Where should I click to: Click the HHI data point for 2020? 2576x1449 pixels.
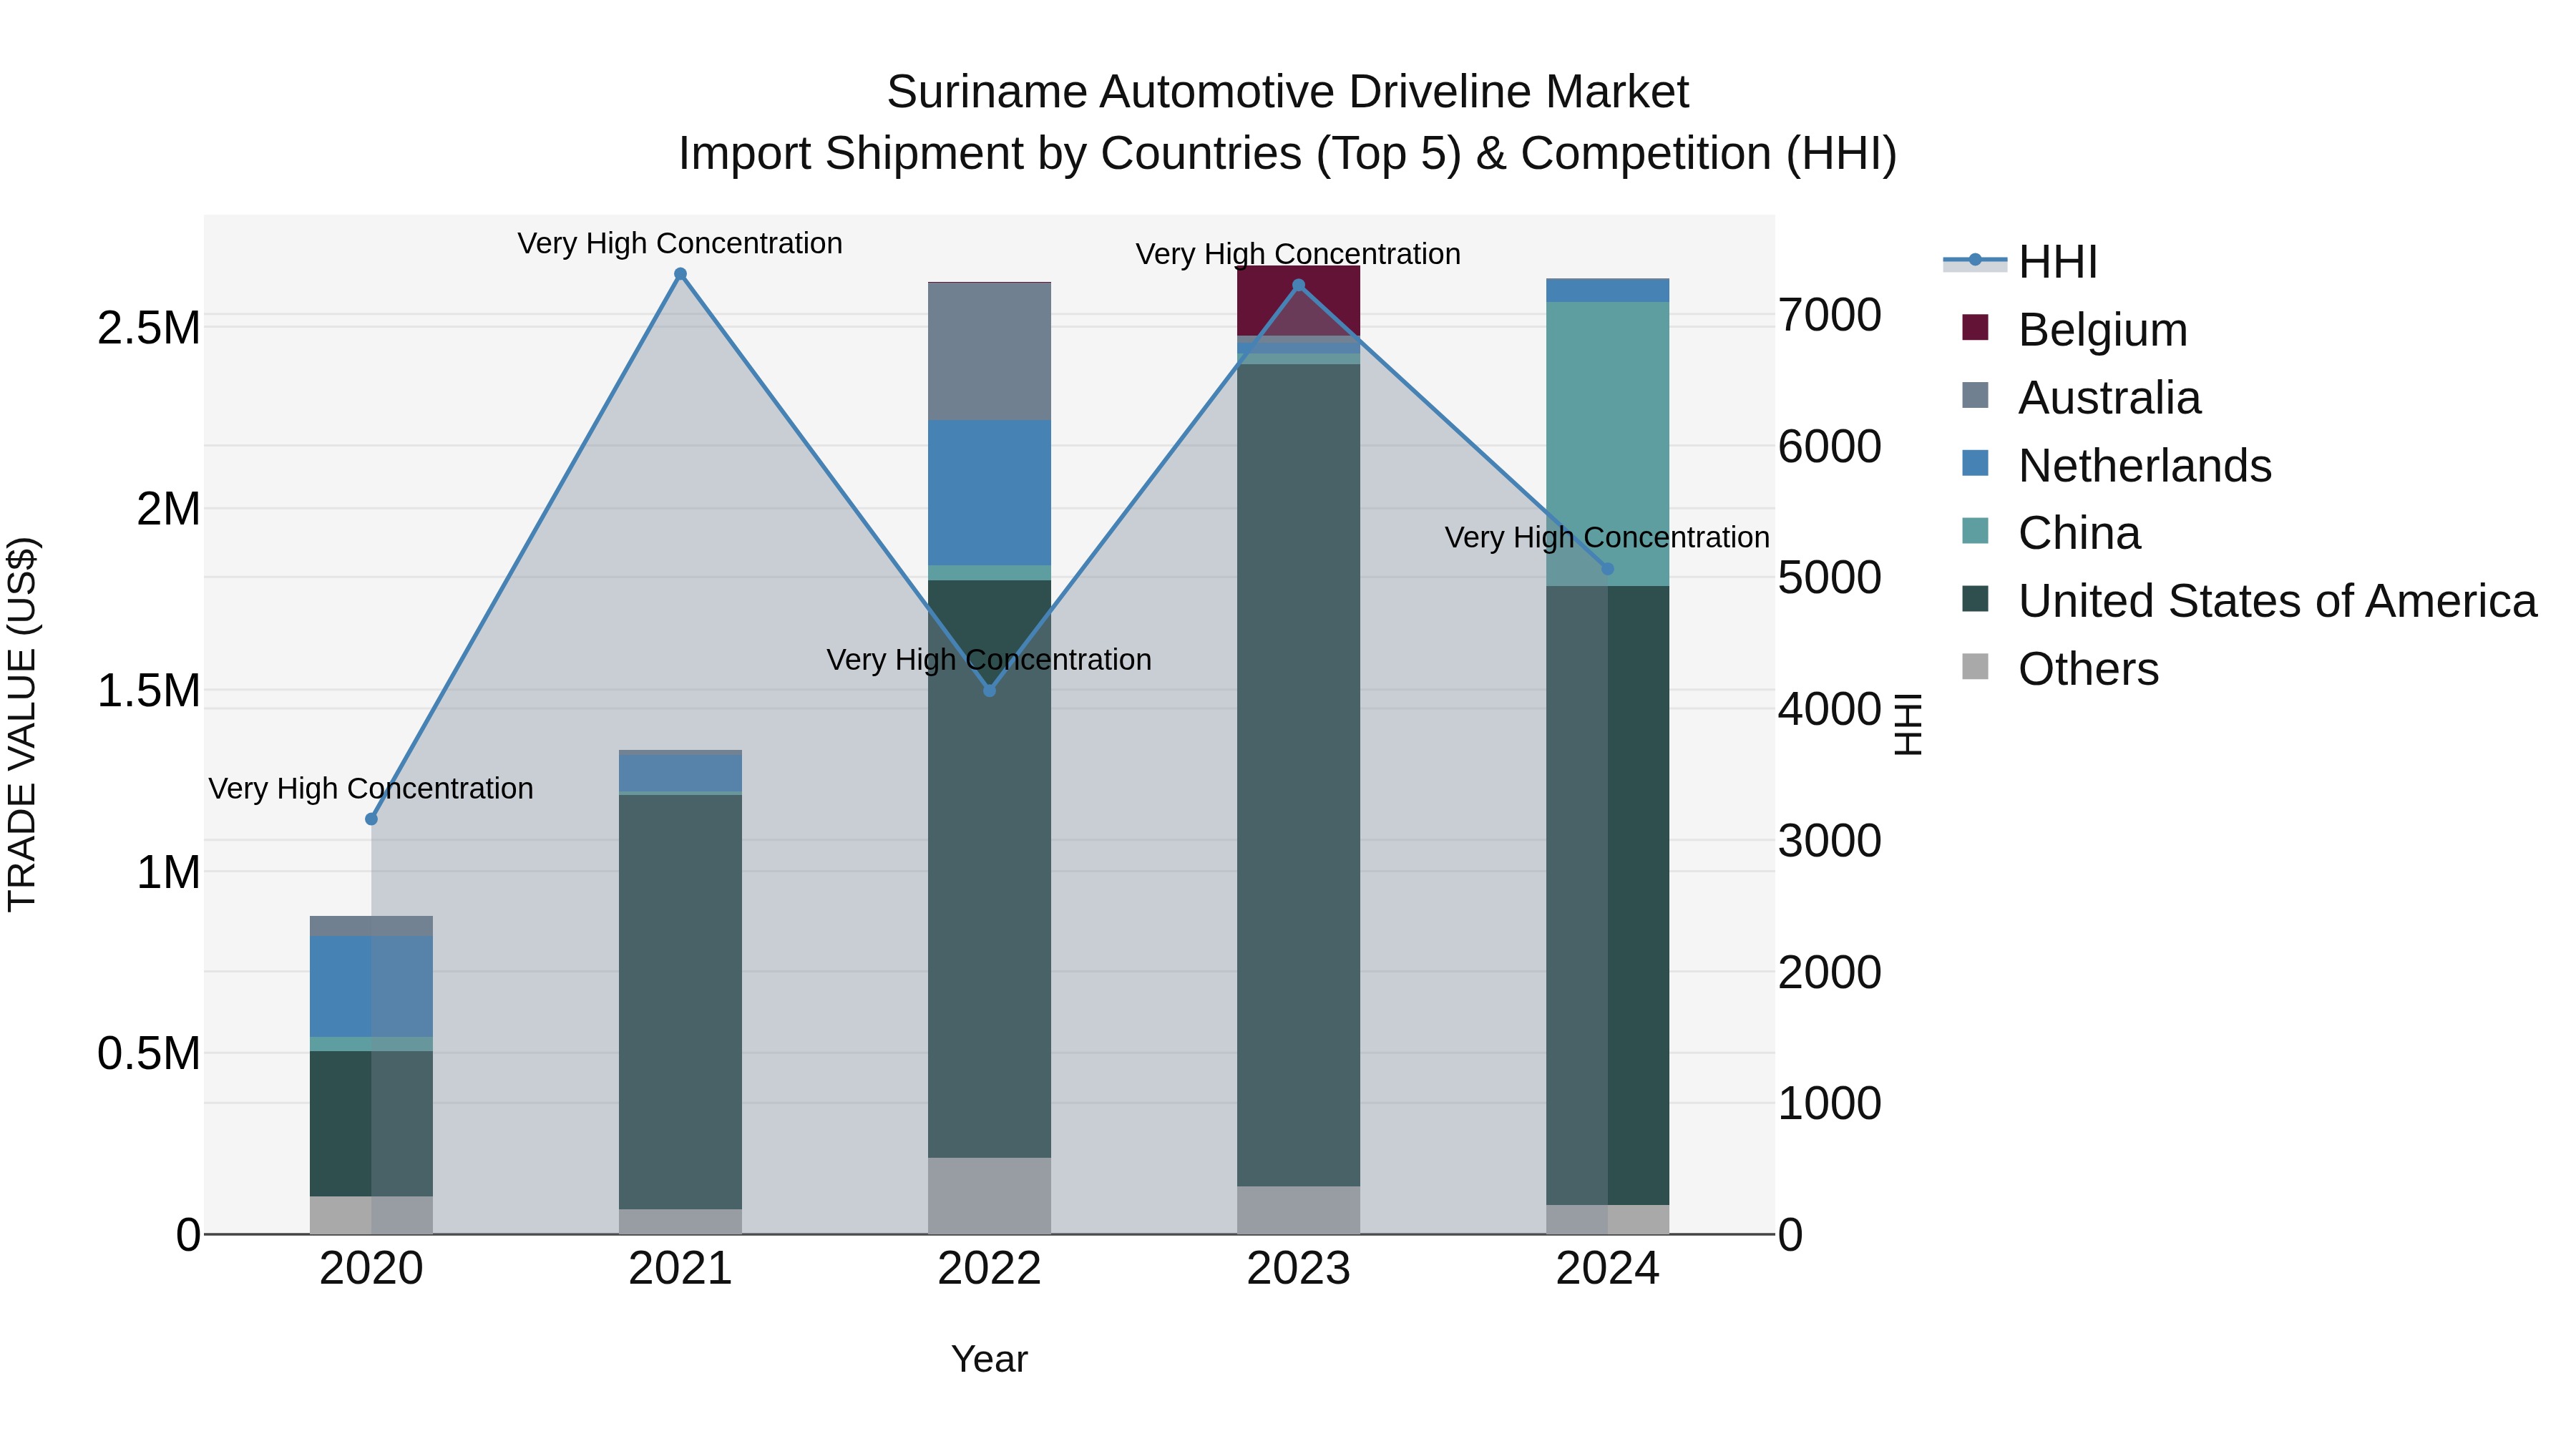[371, 819]
